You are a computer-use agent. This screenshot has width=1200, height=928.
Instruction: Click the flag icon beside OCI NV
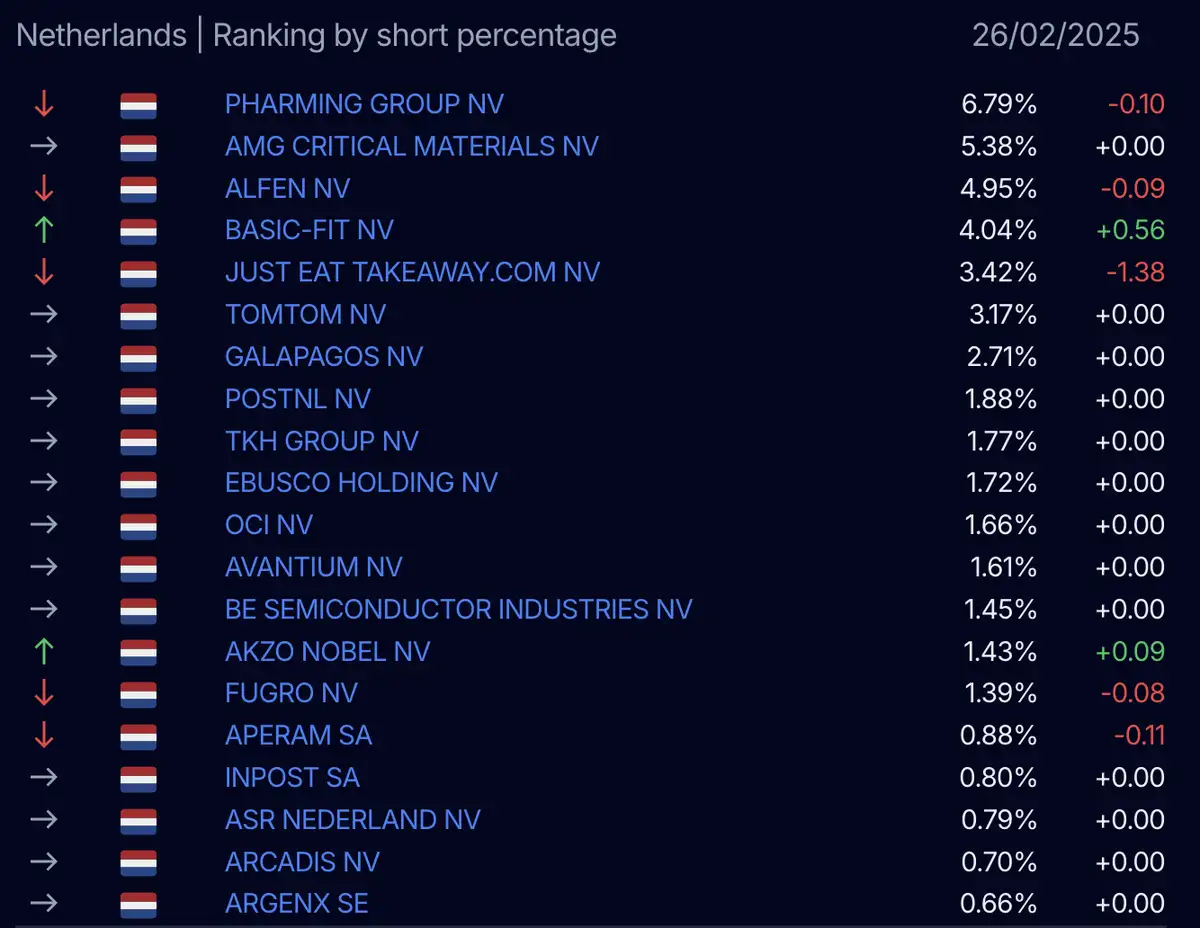[138, 525]
